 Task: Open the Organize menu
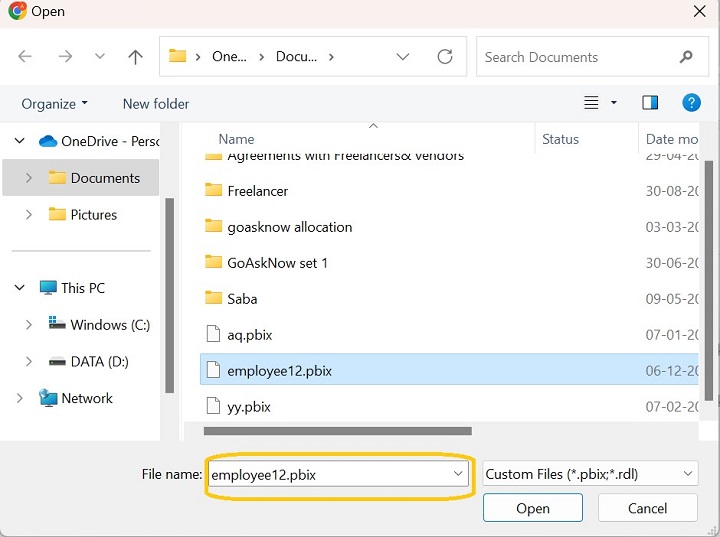coord(54,104)
